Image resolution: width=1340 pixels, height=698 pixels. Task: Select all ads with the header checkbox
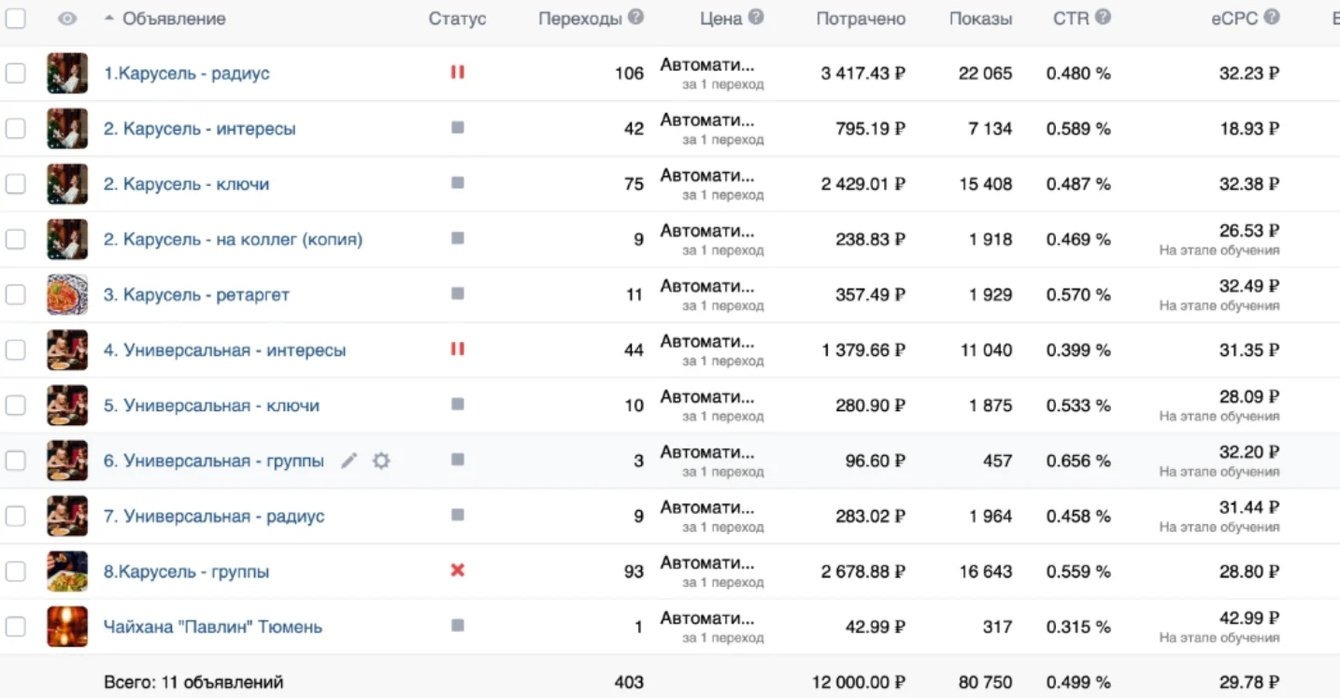coord(15,18)
